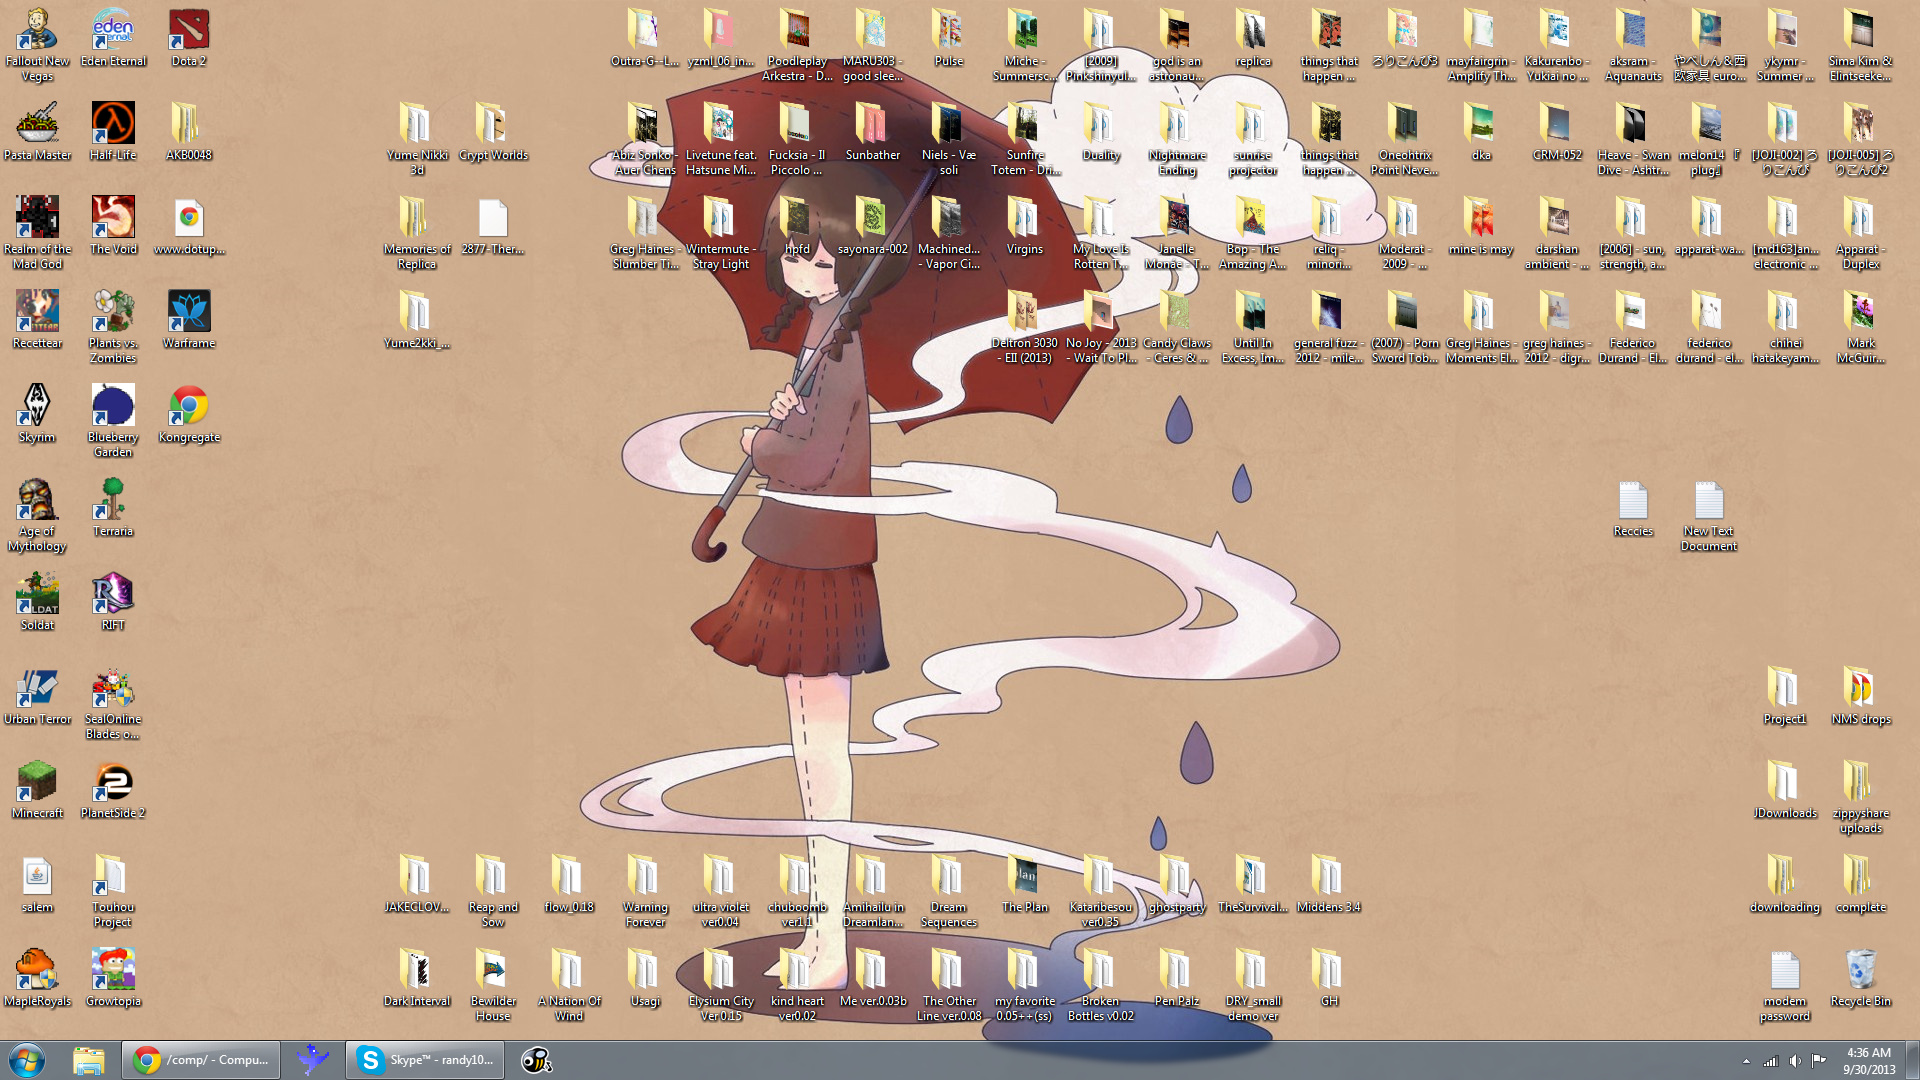Switch to the Skype taskbar window
This screenshot has height=1080, width=1920.
[x=424, y=1060]
